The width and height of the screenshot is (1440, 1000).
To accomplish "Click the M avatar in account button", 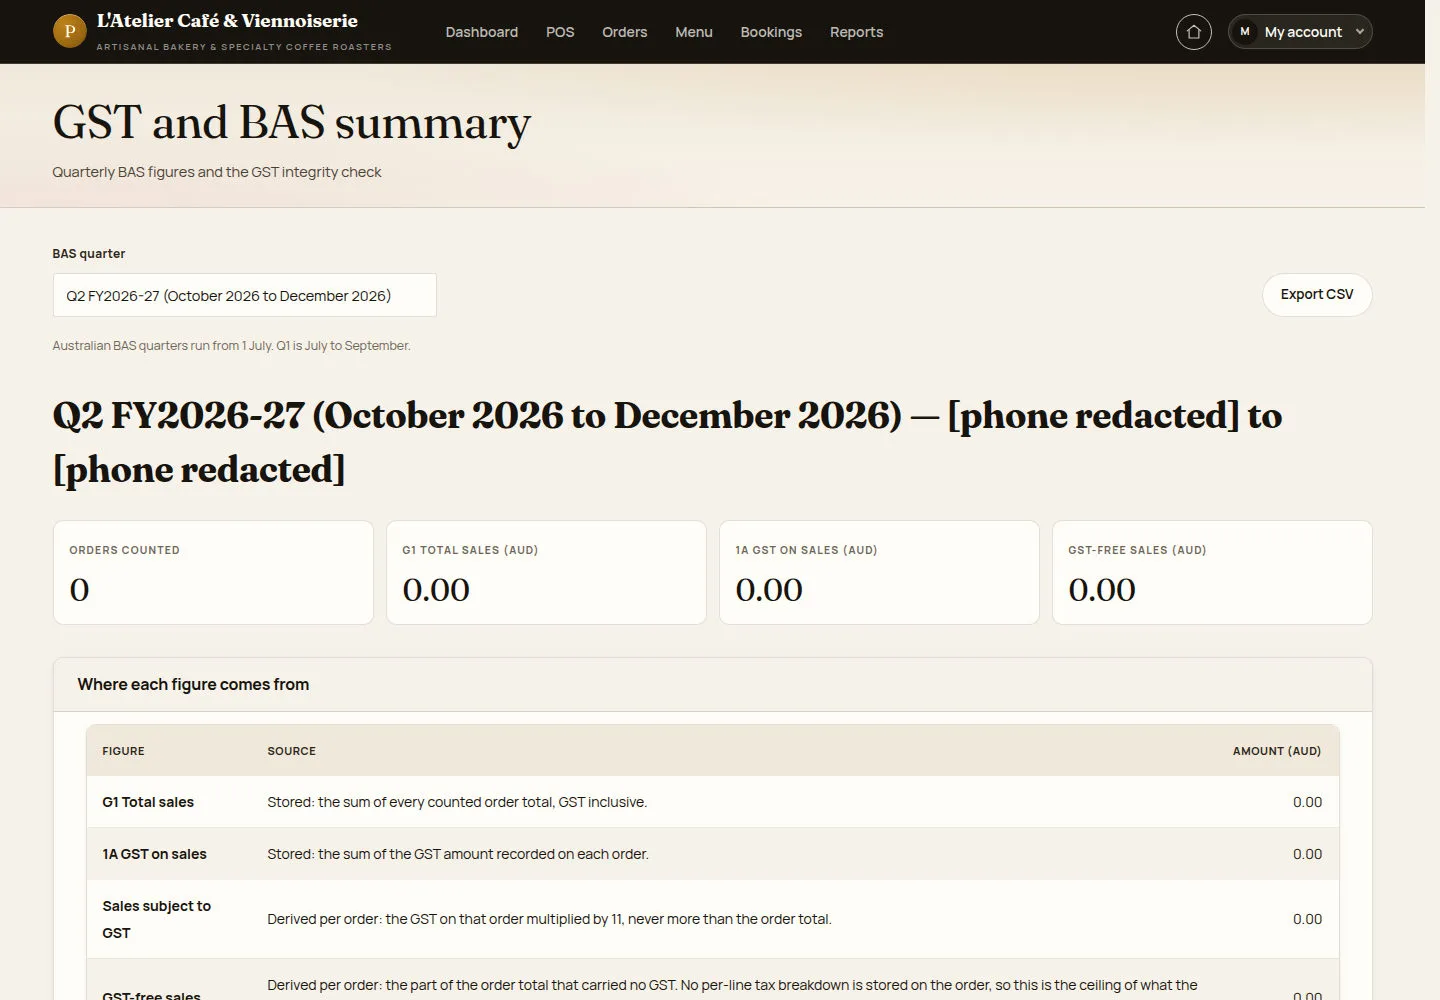I will pyautogui.click(x=1245, y=32).
